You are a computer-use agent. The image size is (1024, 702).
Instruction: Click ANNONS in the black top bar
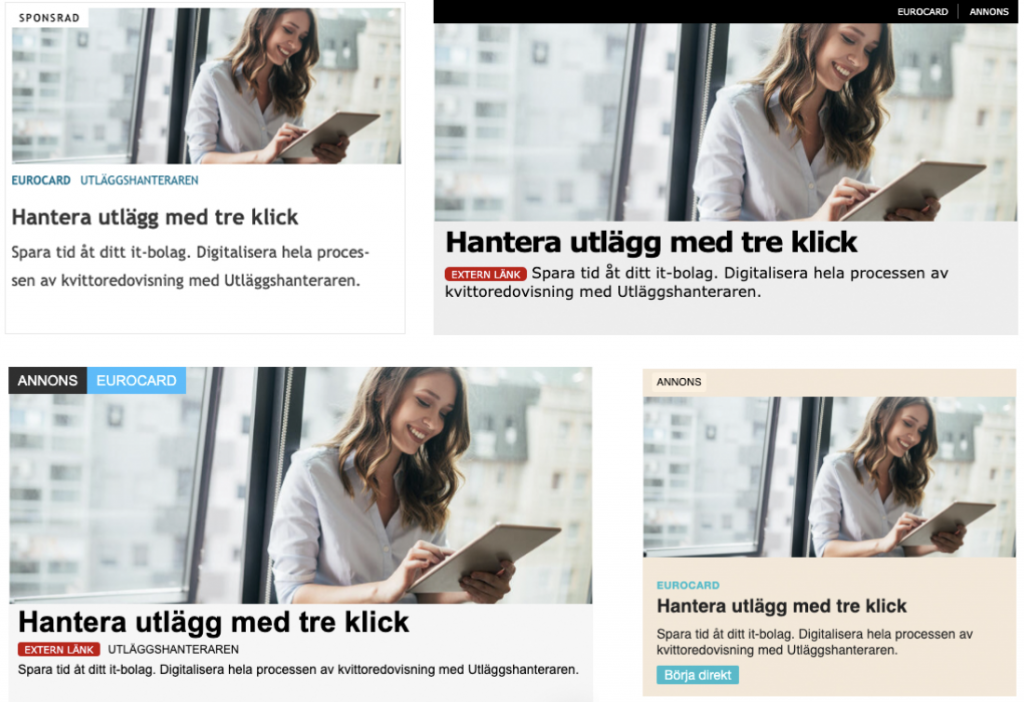coord(989,12)
